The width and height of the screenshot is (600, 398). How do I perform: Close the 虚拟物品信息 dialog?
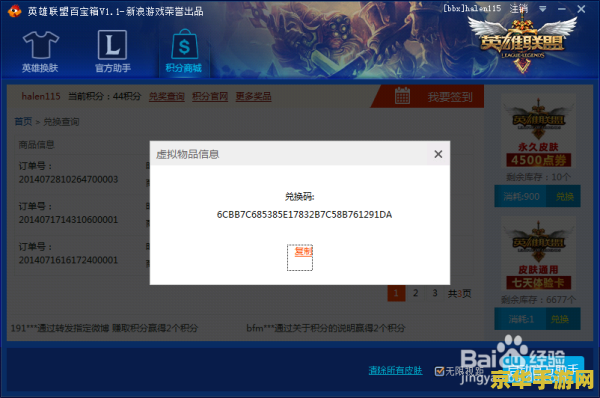(x=438, y=154)
